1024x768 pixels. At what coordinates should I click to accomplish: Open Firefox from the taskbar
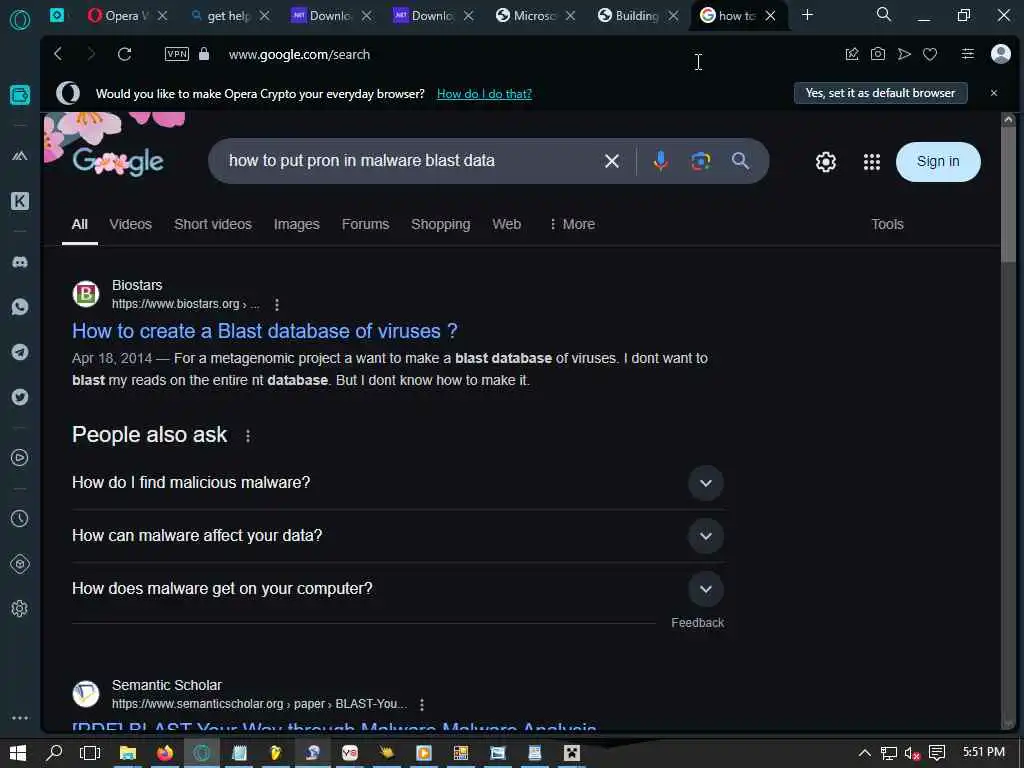[165, 753]
